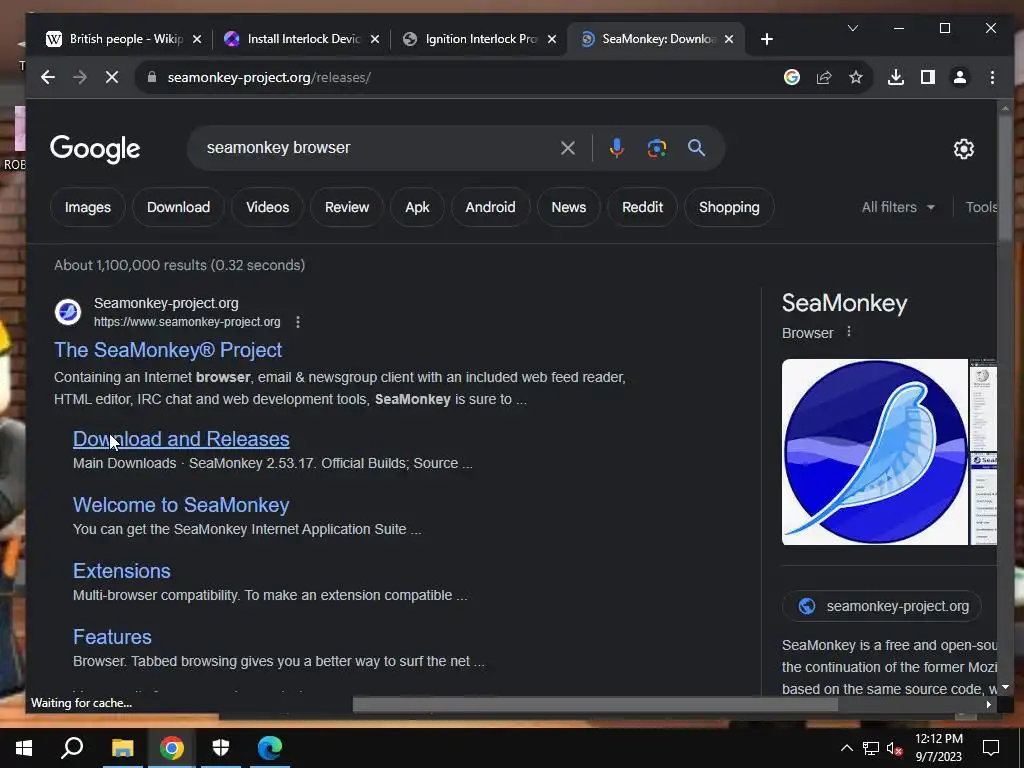This screenshot has width=1024, height=768.
Task: Open Chrome downloads icon
Action: (x=896, y=77)
